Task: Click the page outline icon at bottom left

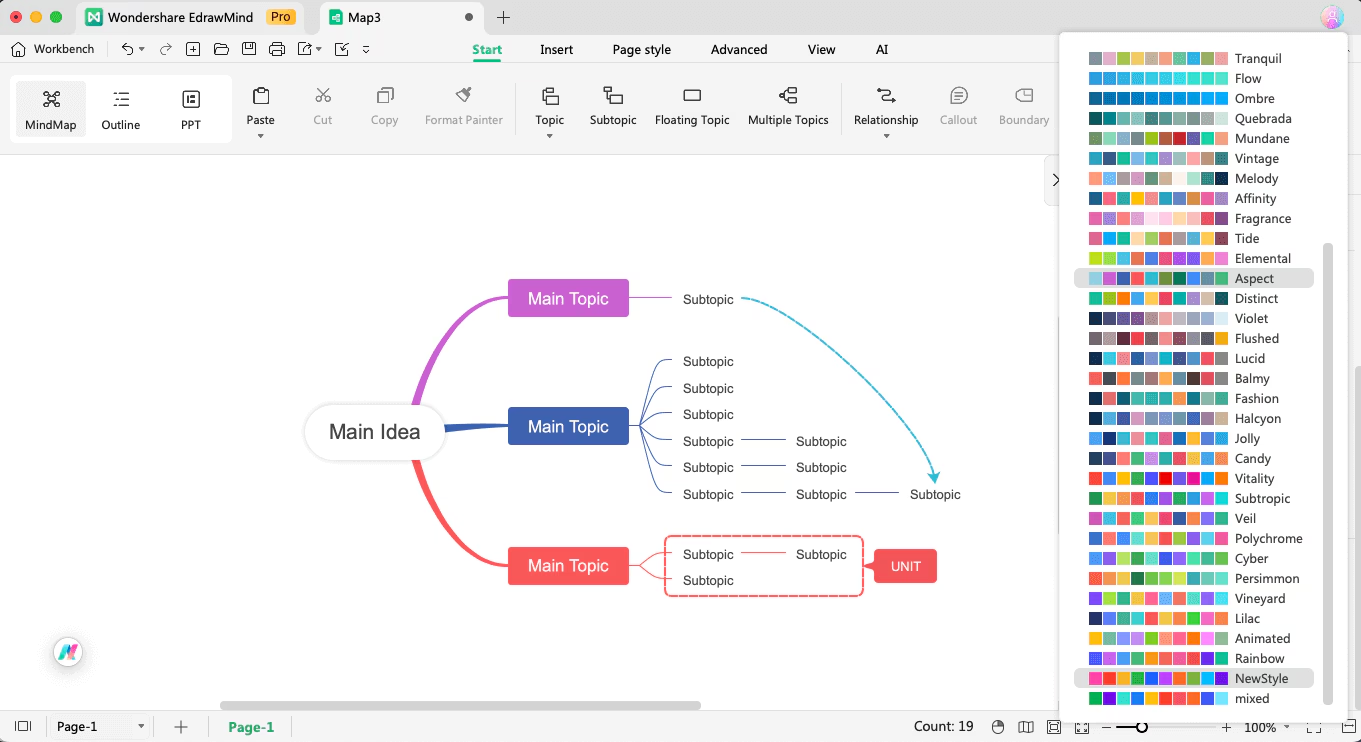Action: pos(23,727)
